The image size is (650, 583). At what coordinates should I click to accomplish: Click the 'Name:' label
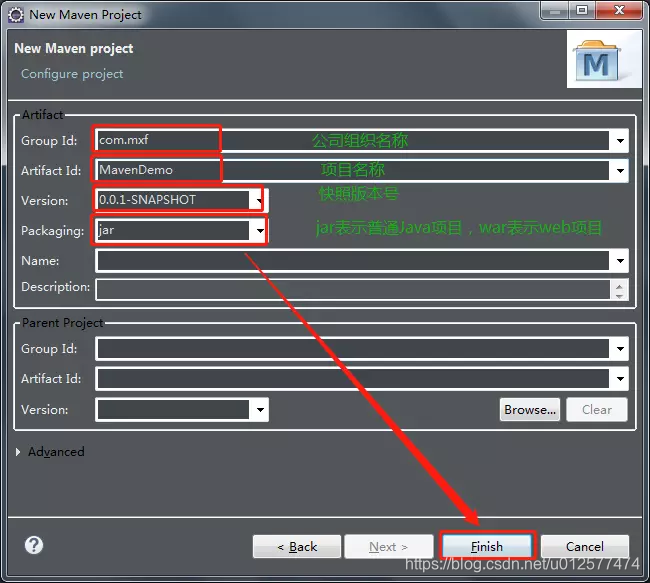(x=40, y=261)
